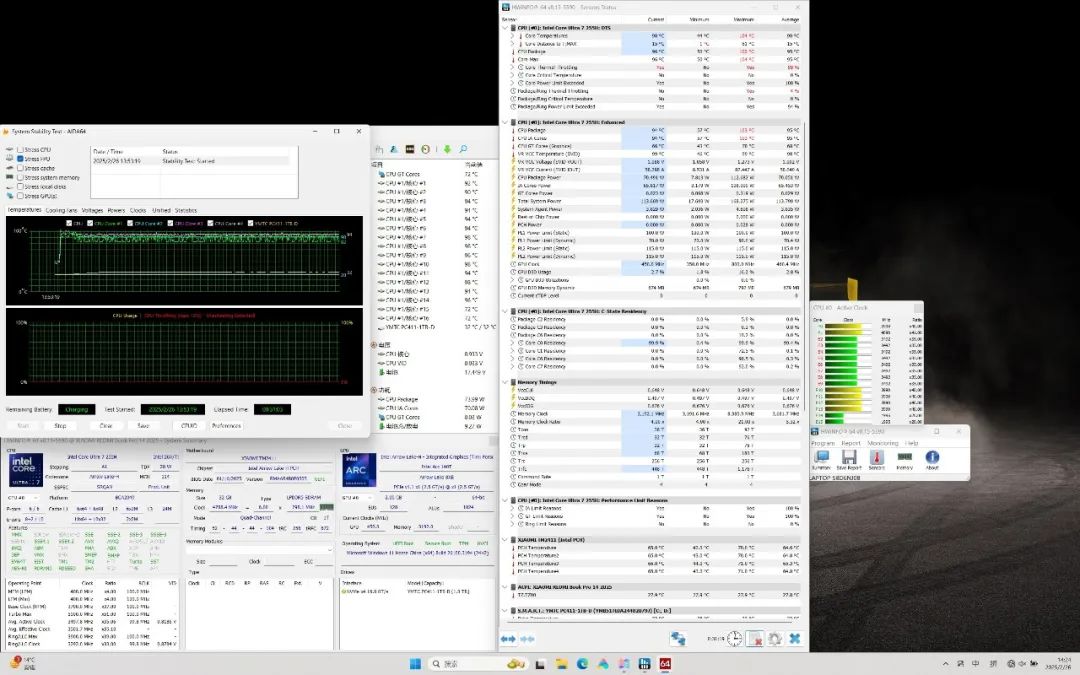Click the blue X close-sensors icon

(x=794, y=639)
